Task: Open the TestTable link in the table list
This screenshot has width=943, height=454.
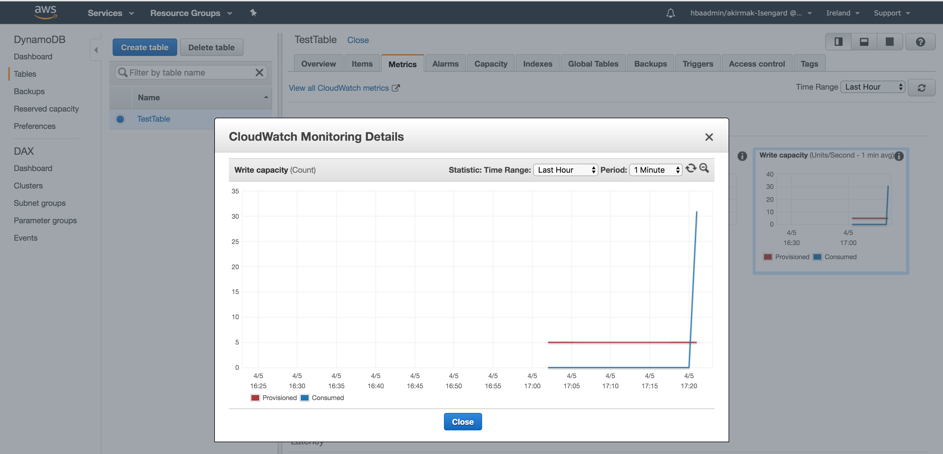Action: 153,119
